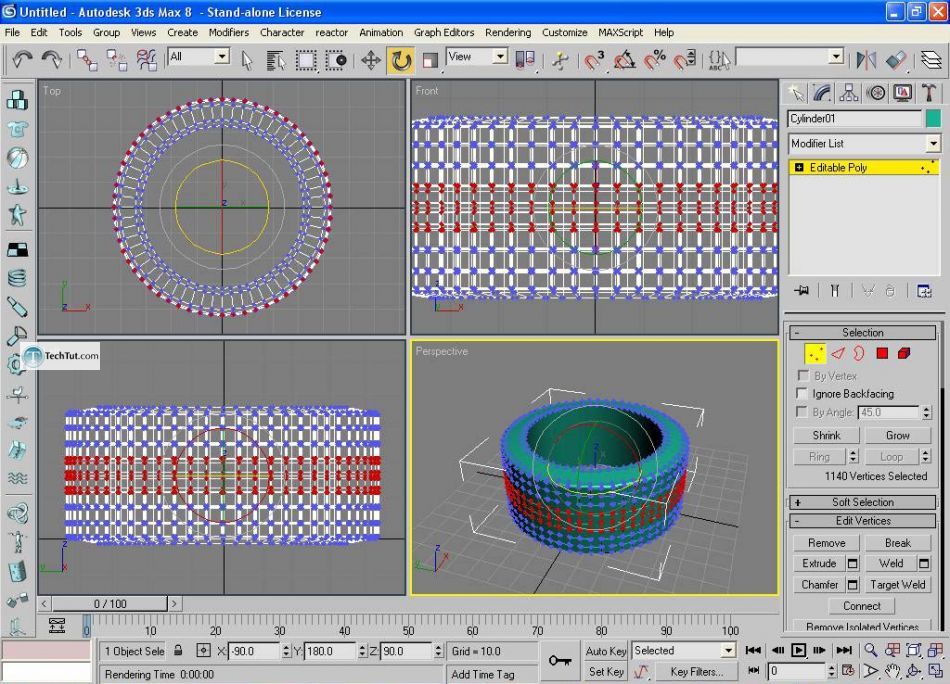Open the key filter Selected dropdown
950x684 pixels.
point(728,651)
